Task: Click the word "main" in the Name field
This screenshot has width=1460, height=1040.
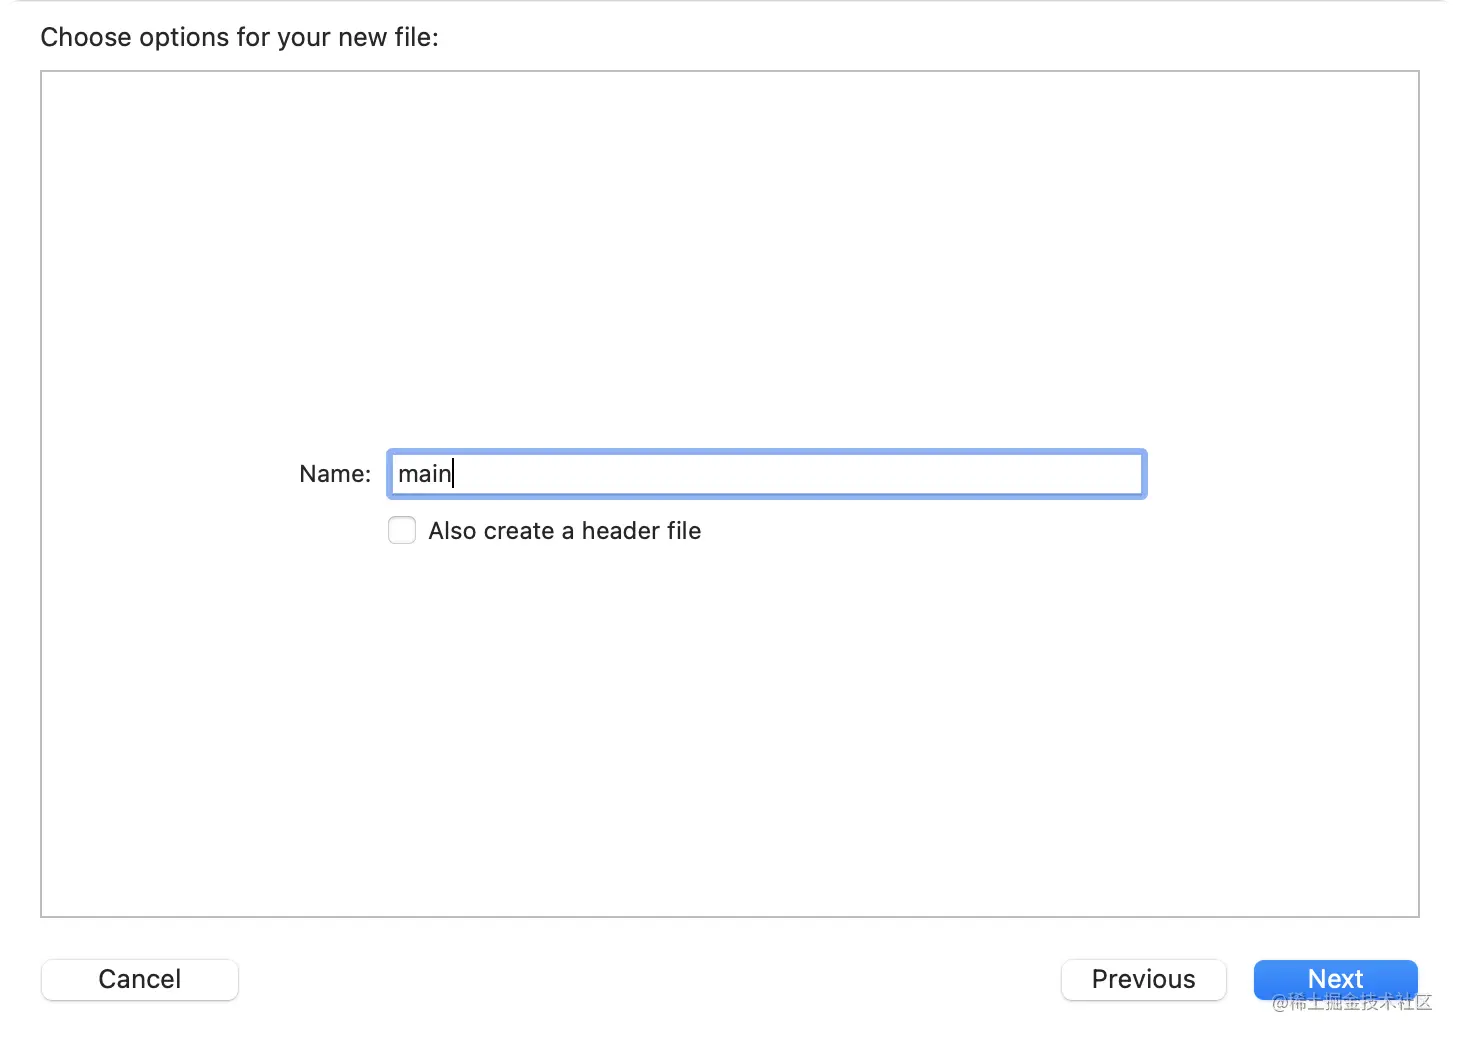Action: pyautogui.click(x=424, y=474)
